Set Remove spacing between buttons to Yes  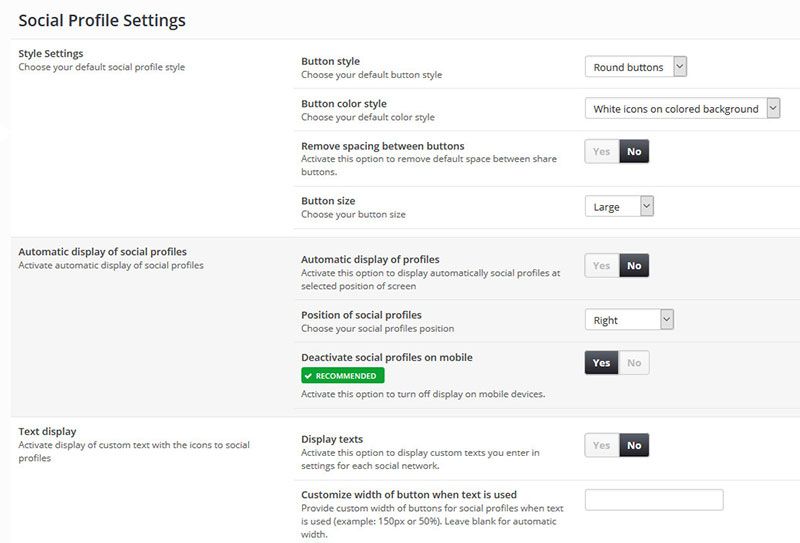pos(602,152)
